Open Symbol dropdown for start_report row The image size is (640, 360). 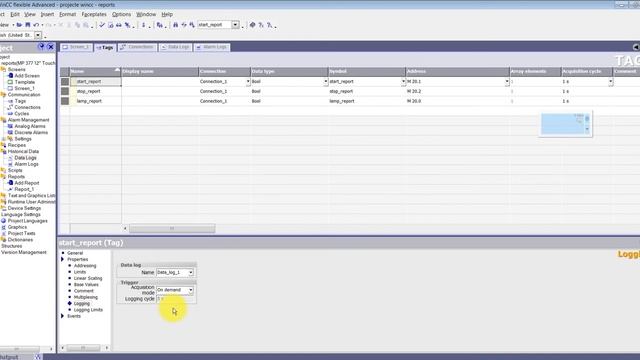[x=403, y=82]
